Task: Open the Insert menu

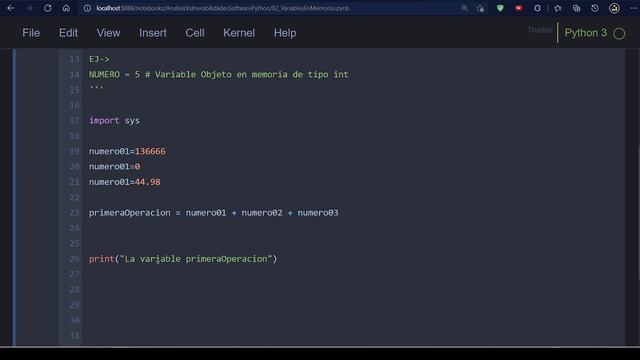Action: click(153, 33)
